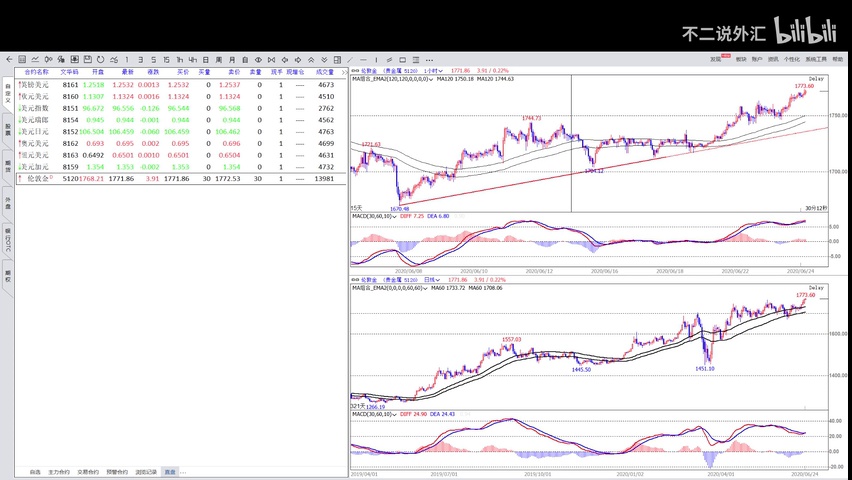Switch to weekly period '周' toolbar icon
The height and width of the screenshot is (480, 852).
(218, 59)
